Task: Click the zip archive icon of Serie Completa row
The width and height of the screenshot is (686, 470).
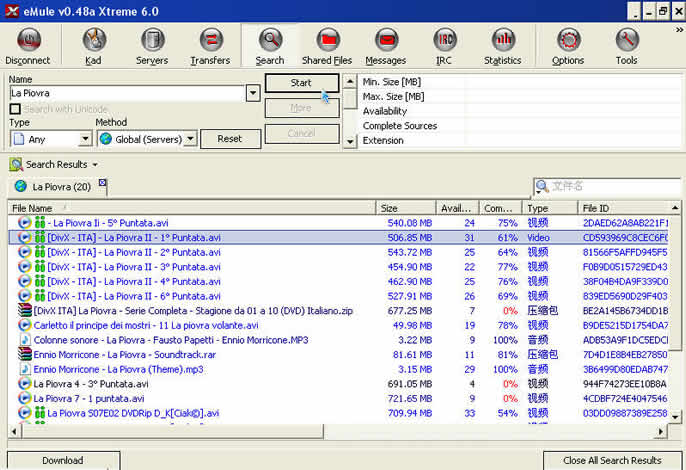Action: [25, 311]
